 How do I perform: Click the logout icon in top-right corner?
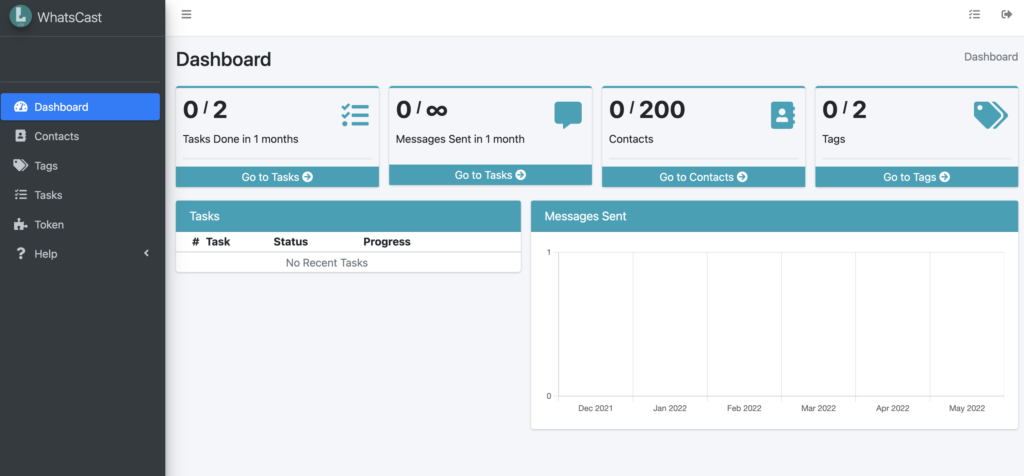pyautogui.click(x=1006, y=14)
